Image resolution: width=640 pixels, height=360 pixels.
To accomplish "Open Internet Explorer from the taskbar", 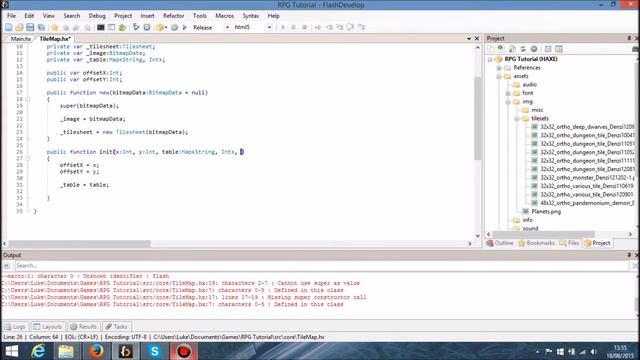I will (38, 351).
